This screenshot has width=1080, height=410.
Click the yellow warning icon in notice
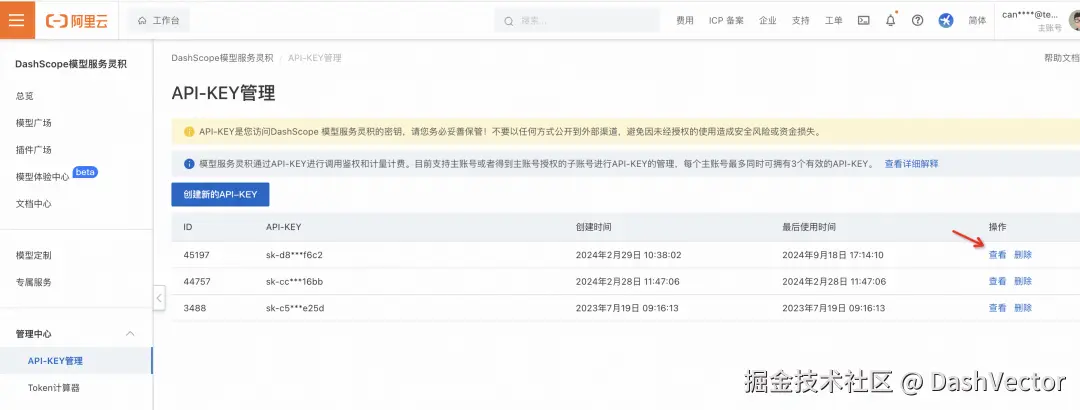tap(189, 132)
